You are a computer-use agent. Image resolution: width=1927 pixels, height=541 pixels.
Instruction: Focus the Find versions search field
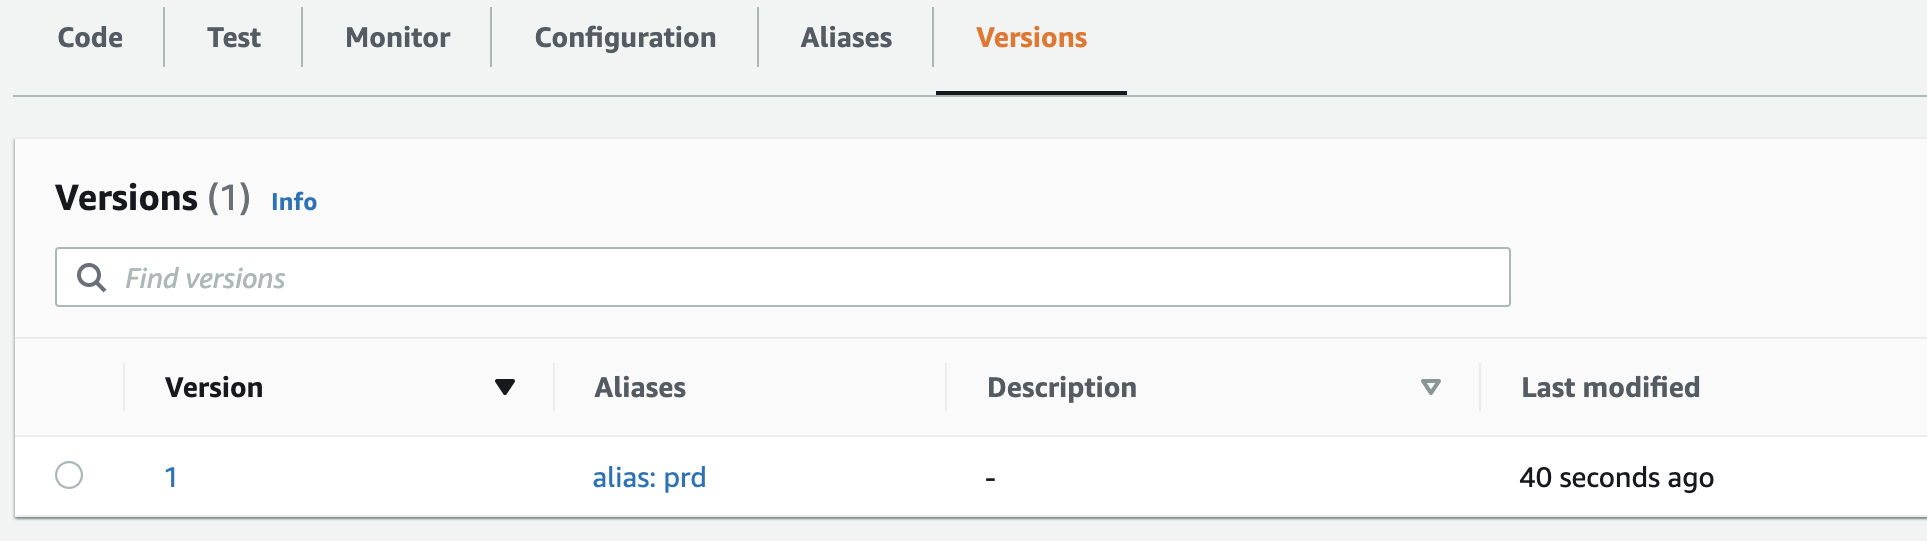point(782,277)
